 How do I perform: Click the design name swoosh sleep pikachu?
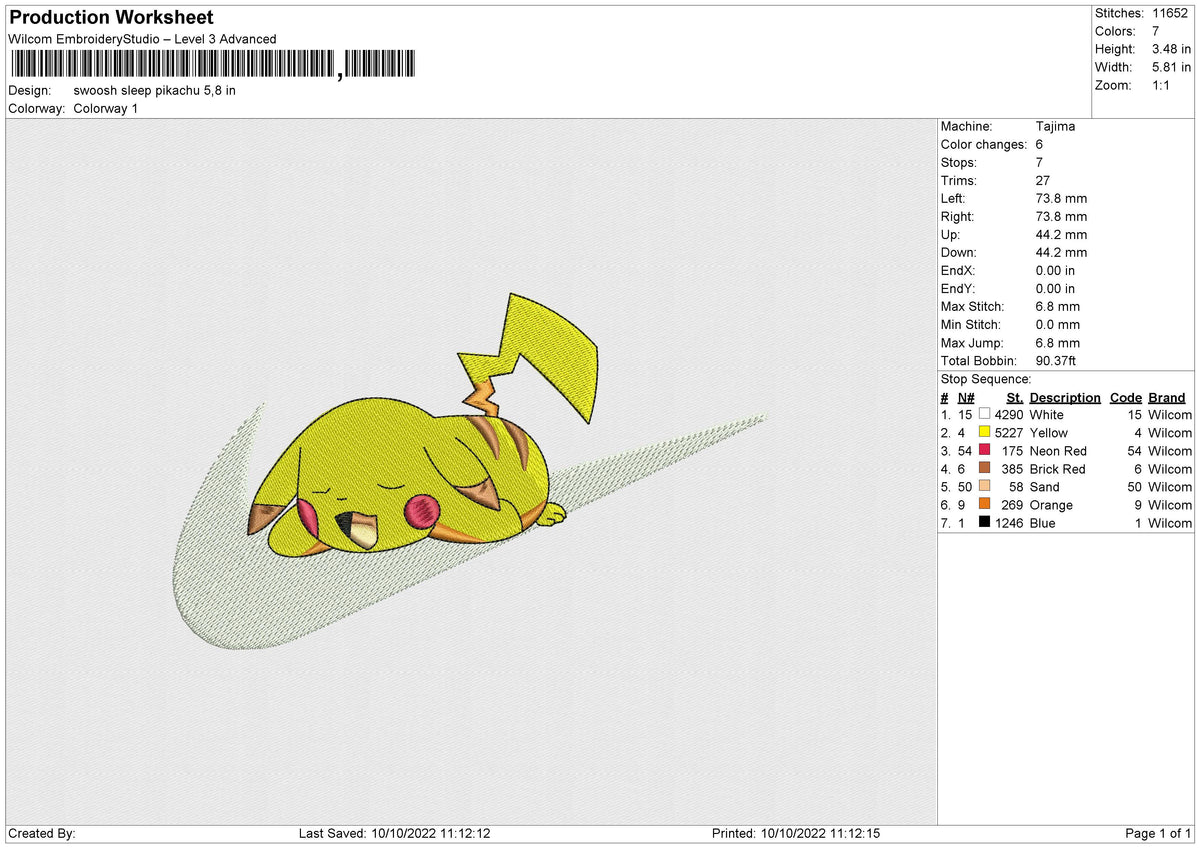click(155, 90)
